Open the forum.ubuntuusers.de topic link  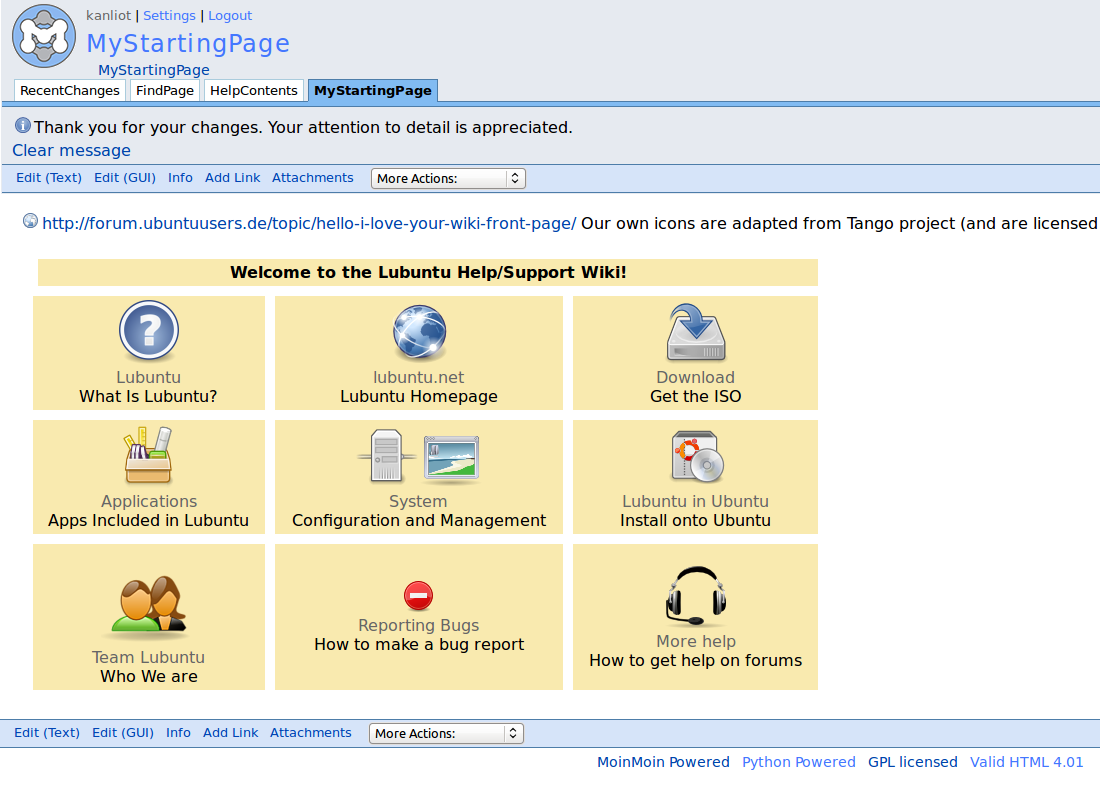click(x=309, y=224)
